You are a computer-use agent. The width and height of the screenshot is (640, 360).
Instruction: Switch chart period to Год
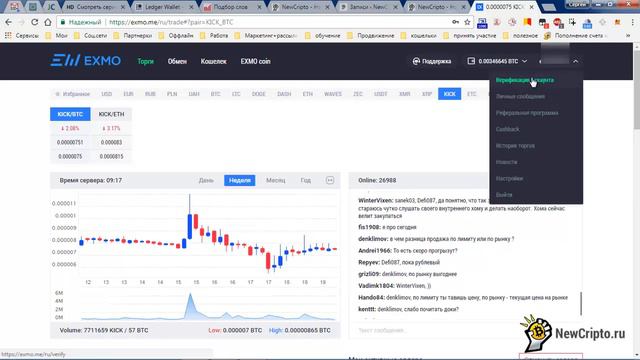(306, 180)
